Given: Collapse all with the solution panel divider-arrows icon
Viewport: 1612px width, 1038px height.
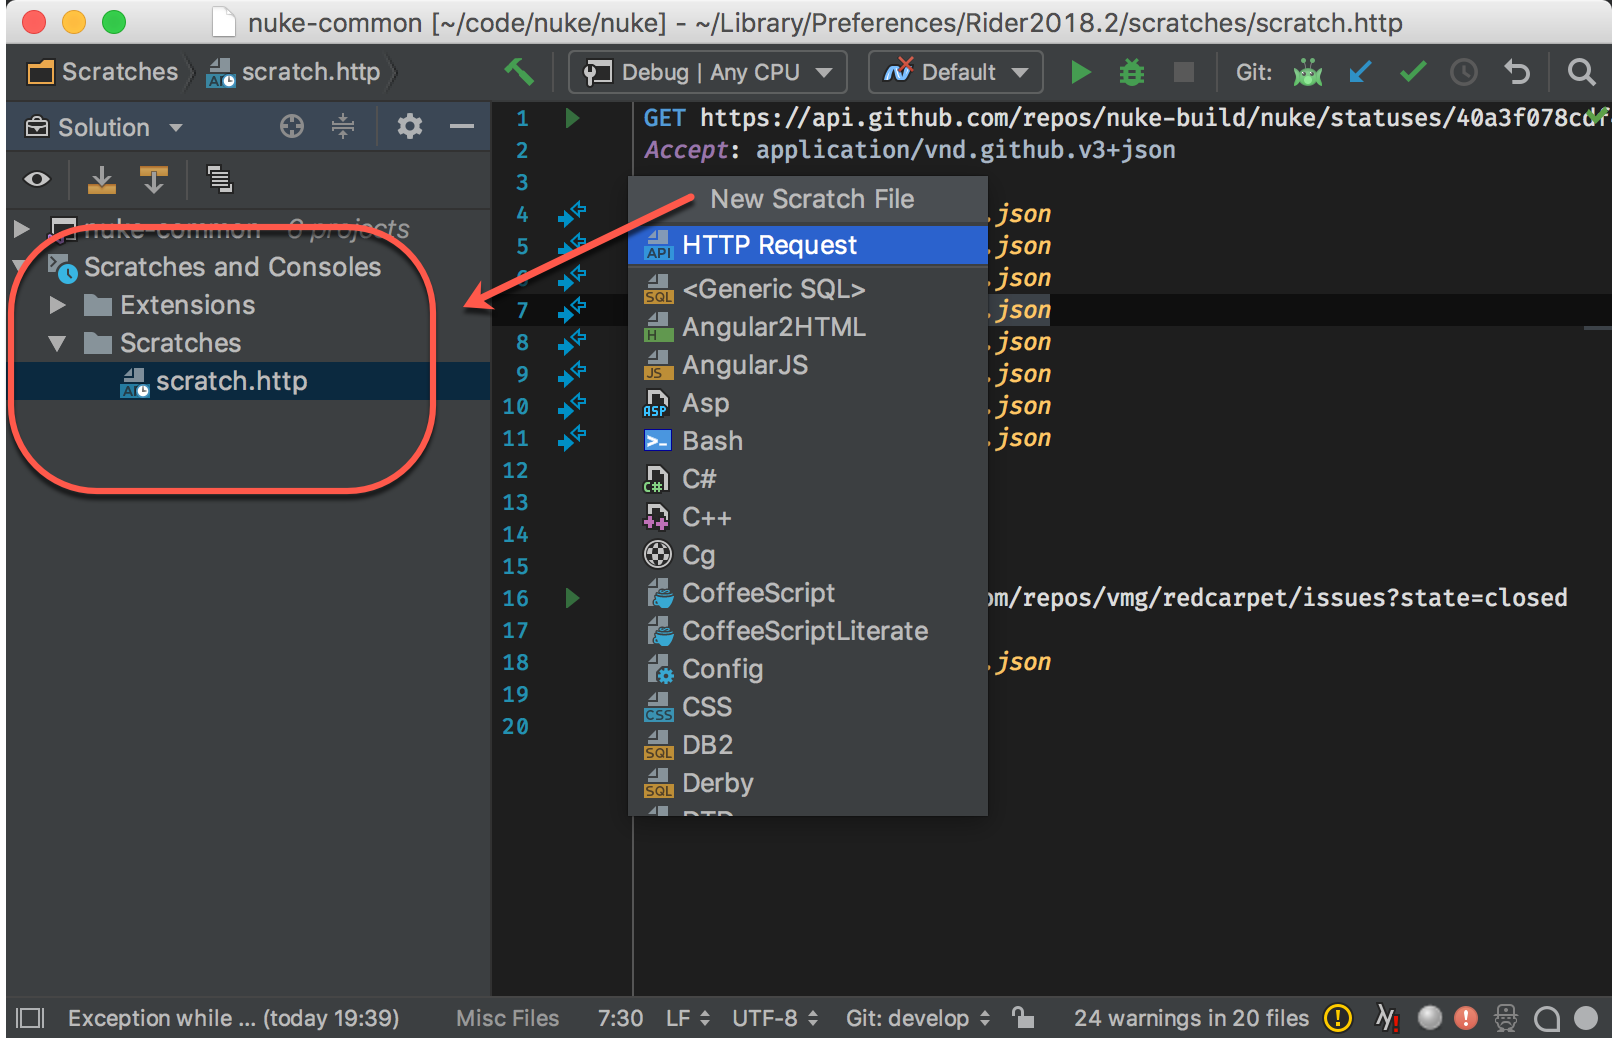Looking at the screenshot, I should click(x=343, y=126).
